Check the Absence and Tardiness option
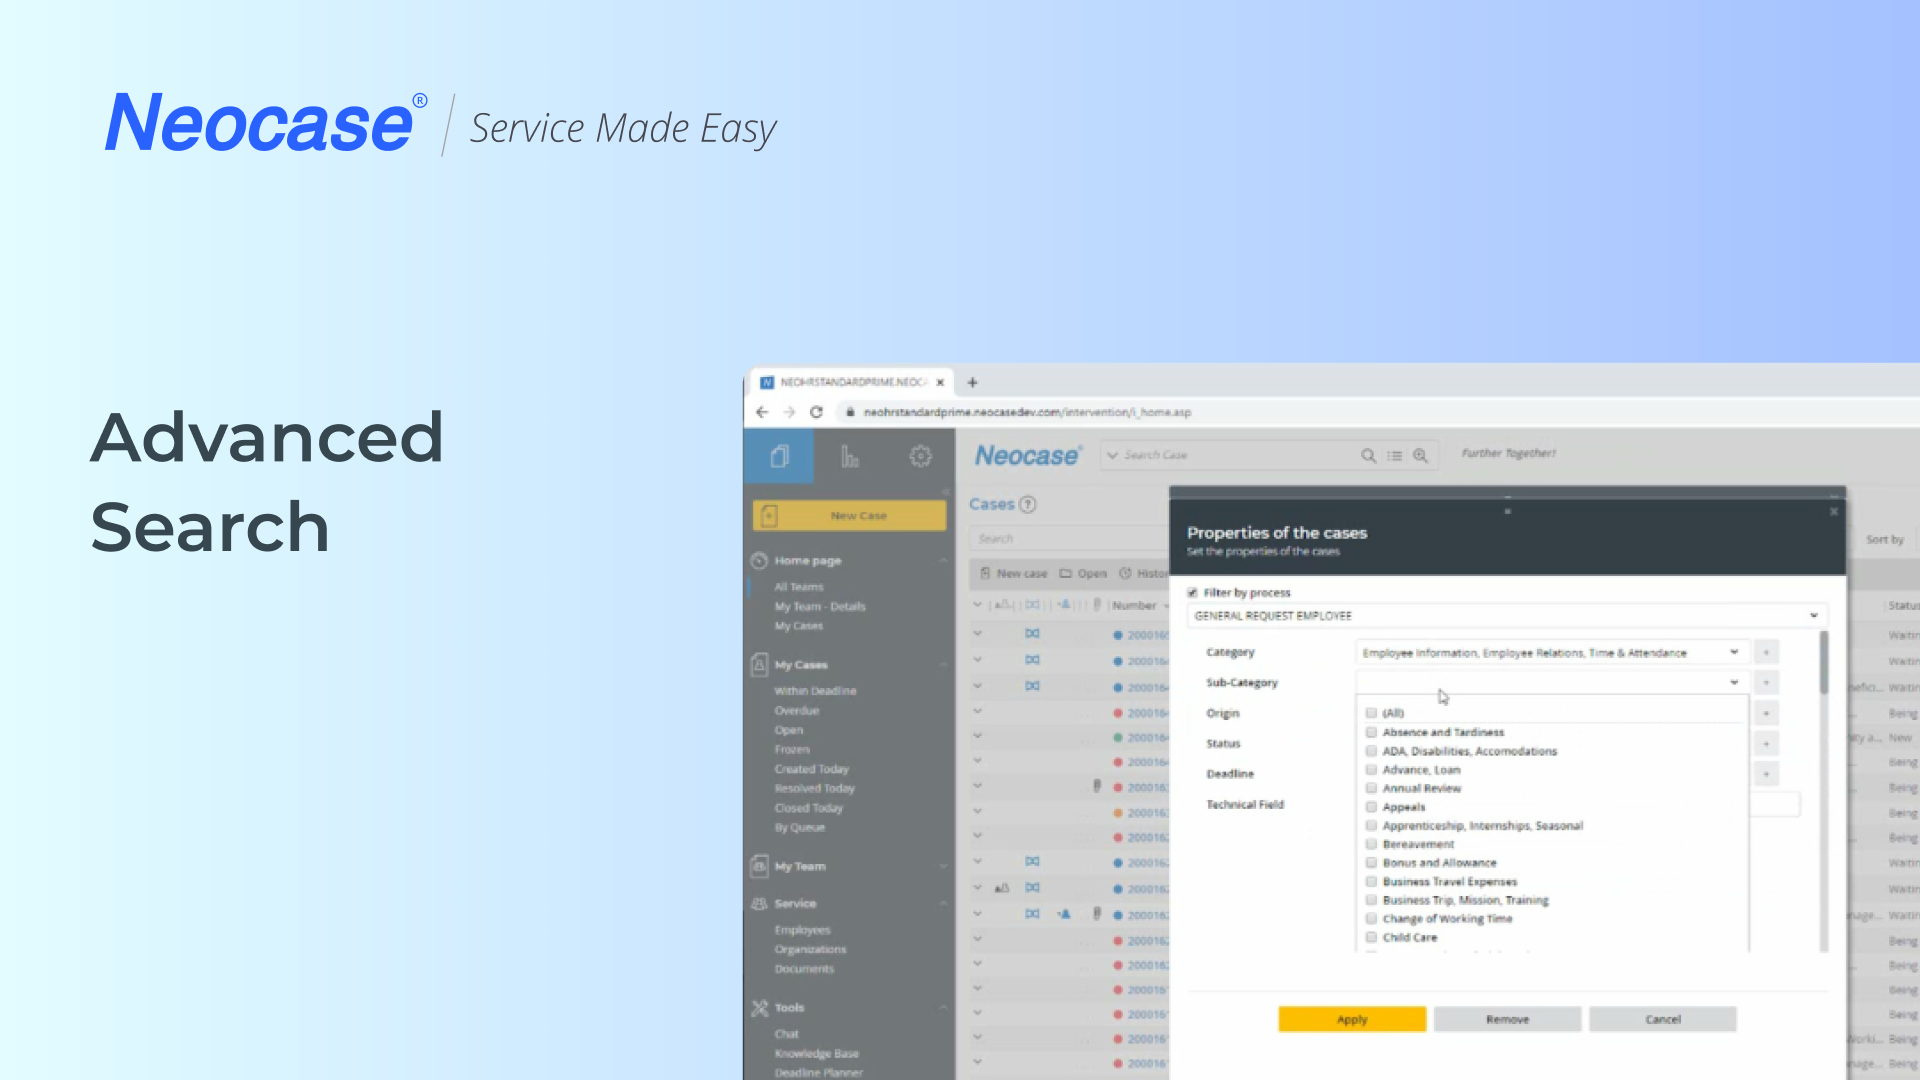This screenshot has height=1080, width=1920. pos(1372,732)
